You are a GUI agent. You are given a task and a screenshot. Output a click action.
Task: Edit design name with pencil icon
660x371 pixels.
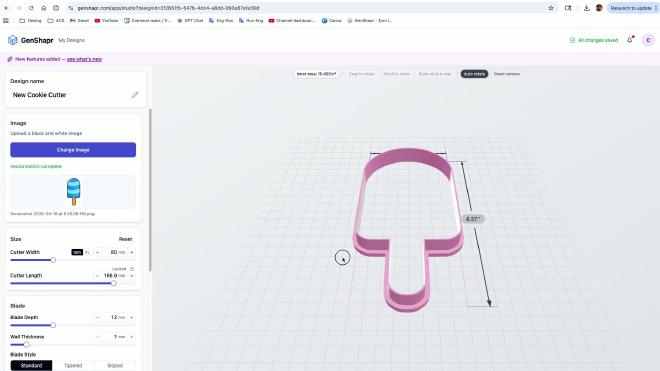pyautogui.click(x=135, y=95)
